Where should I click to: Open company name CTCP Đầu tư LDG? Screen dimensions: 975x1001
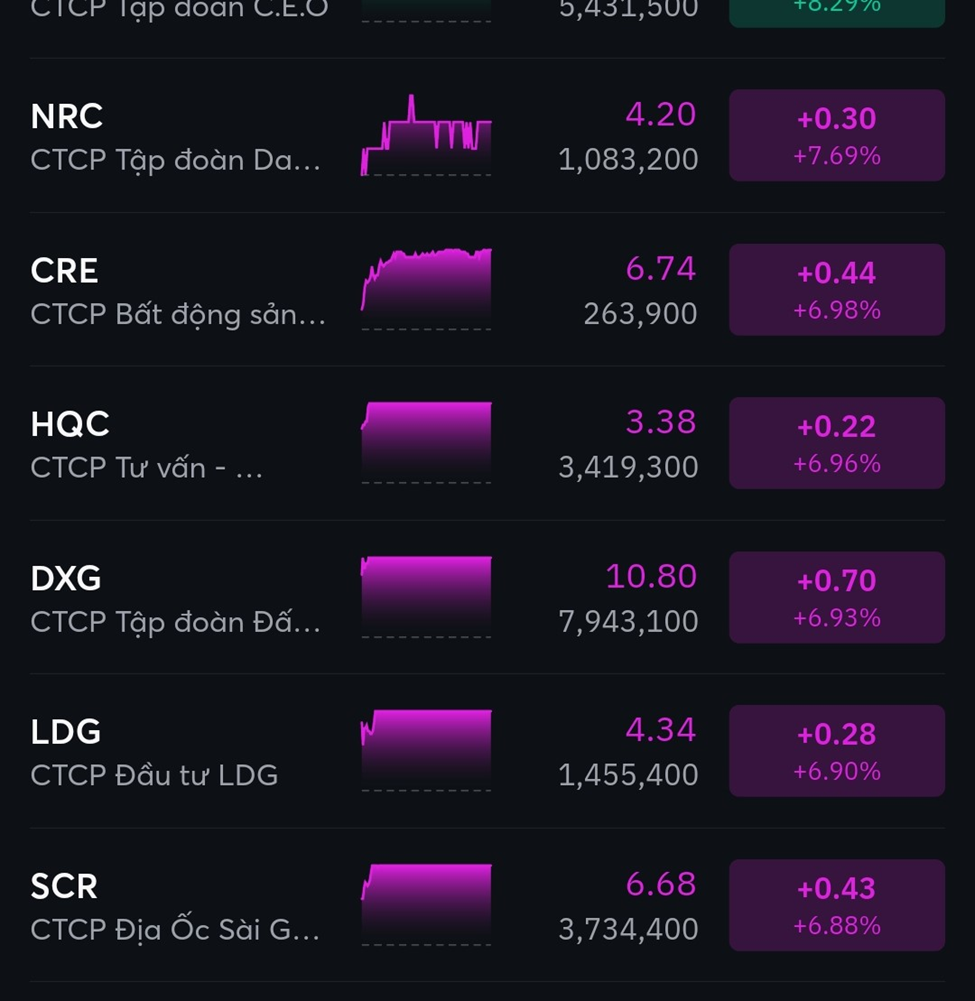[x=154, y=776]
